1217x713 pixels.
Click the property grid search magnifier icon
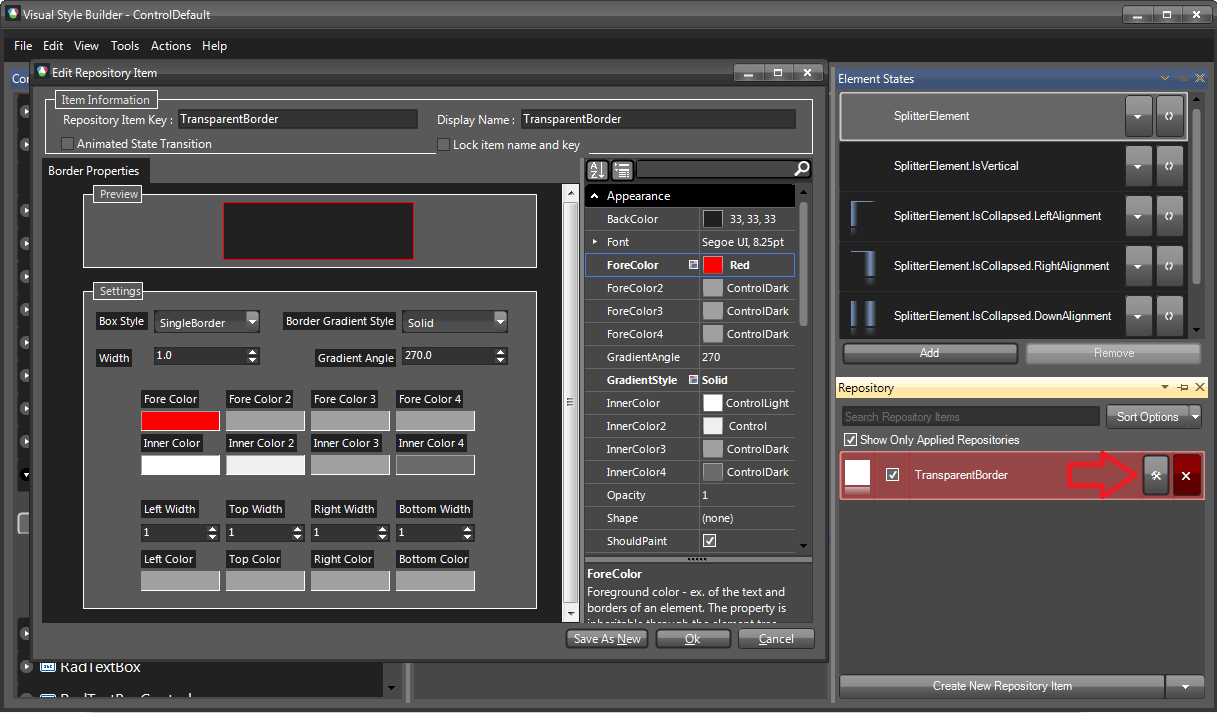[802, 169]
